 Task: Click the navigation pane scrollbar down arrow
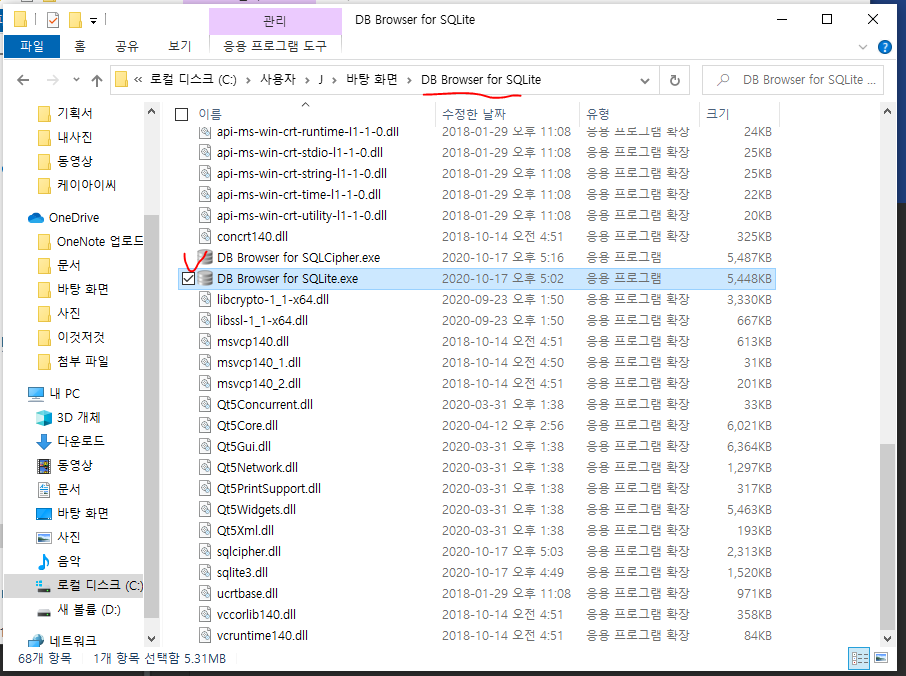coord(151,638)
